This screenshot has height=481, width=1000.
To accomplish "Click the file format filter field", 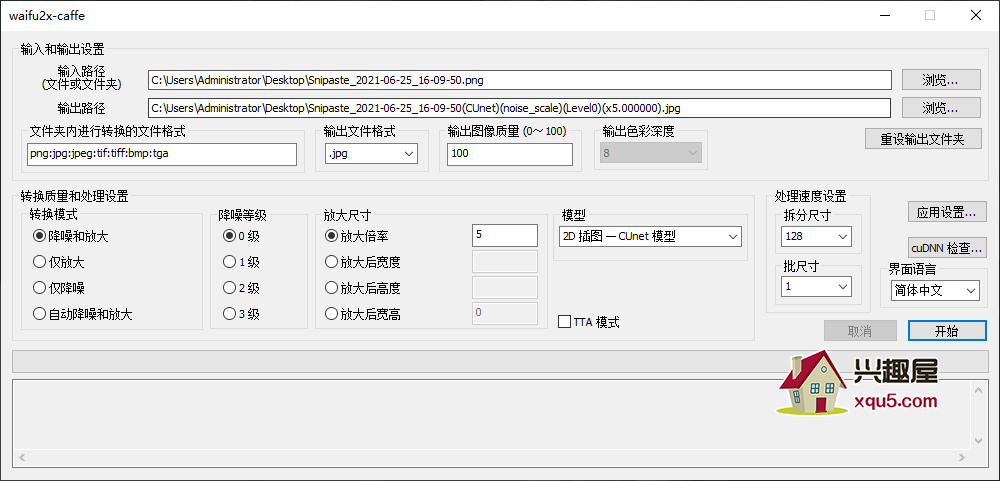I will pos(162,154).
